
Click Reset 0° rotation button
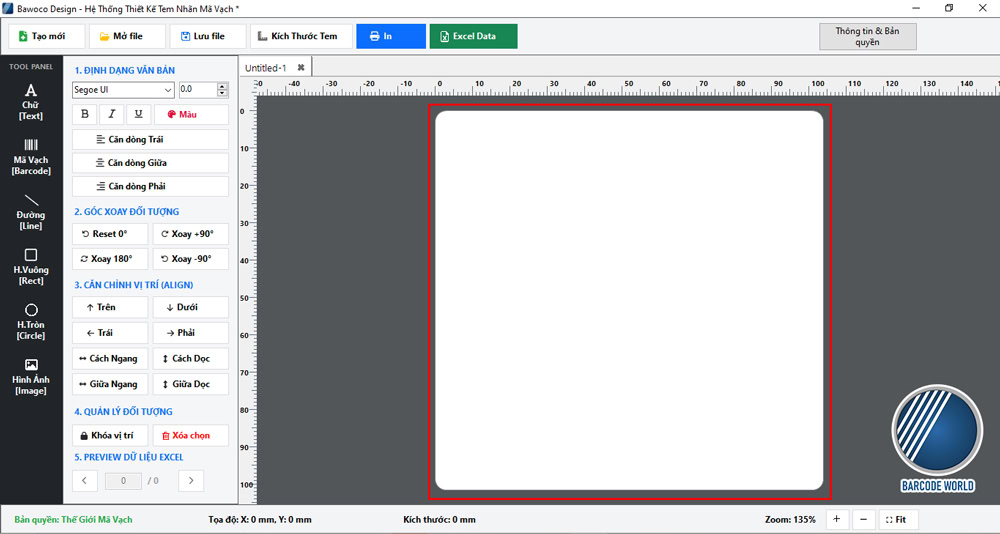pos(110,234)
